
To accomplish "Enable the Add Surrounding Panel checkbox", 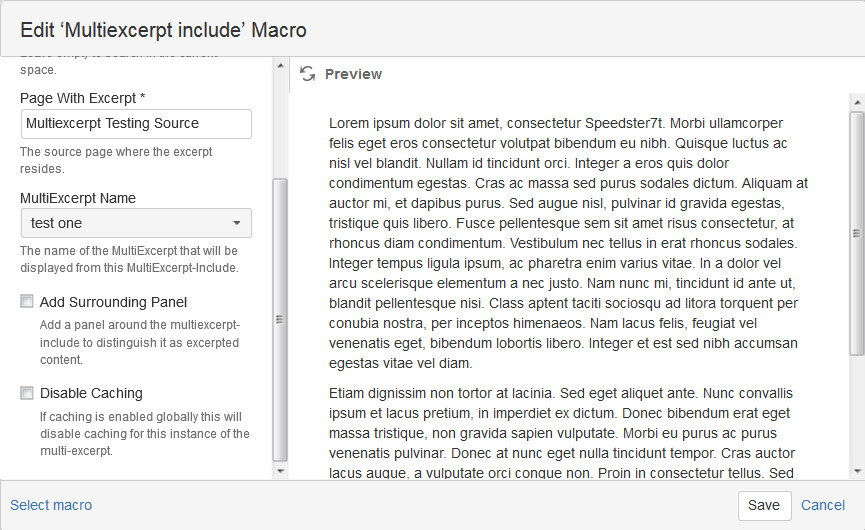I will (x=27, y=302).
